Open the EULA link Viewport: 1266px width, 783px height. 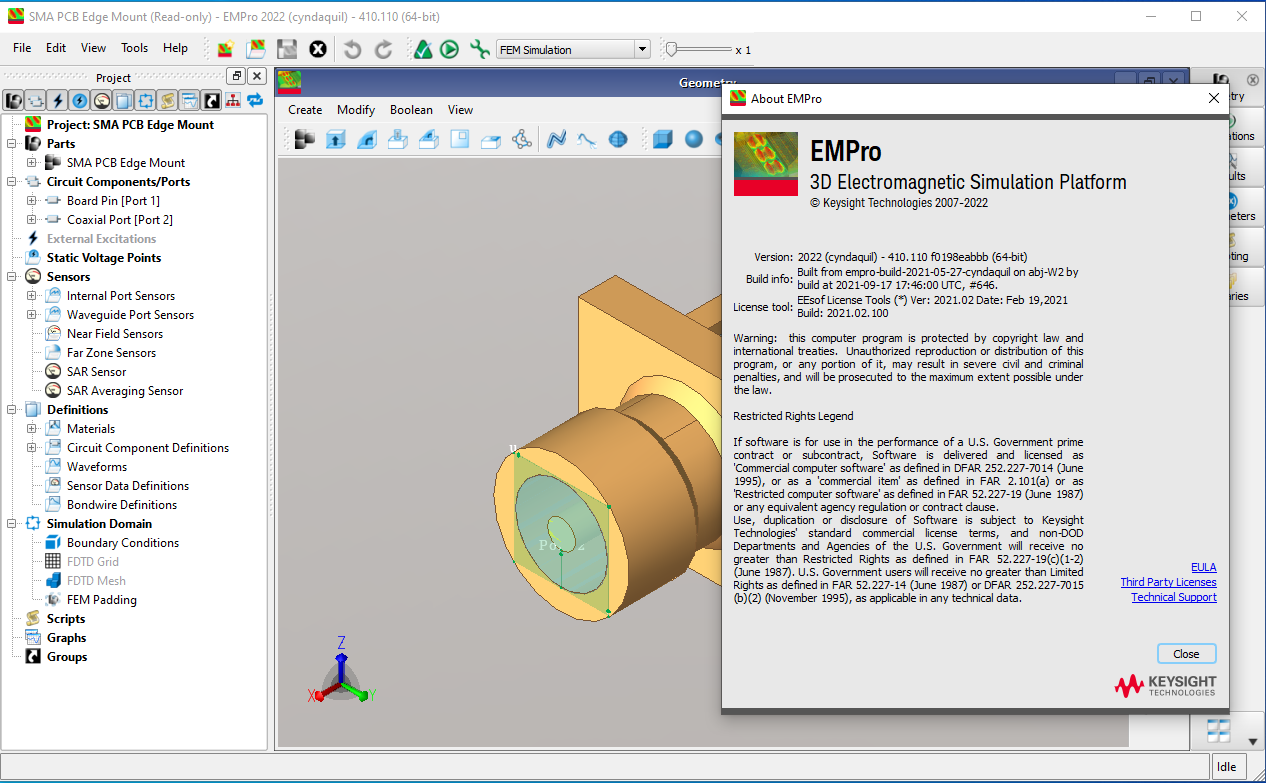pos(1204,567)
